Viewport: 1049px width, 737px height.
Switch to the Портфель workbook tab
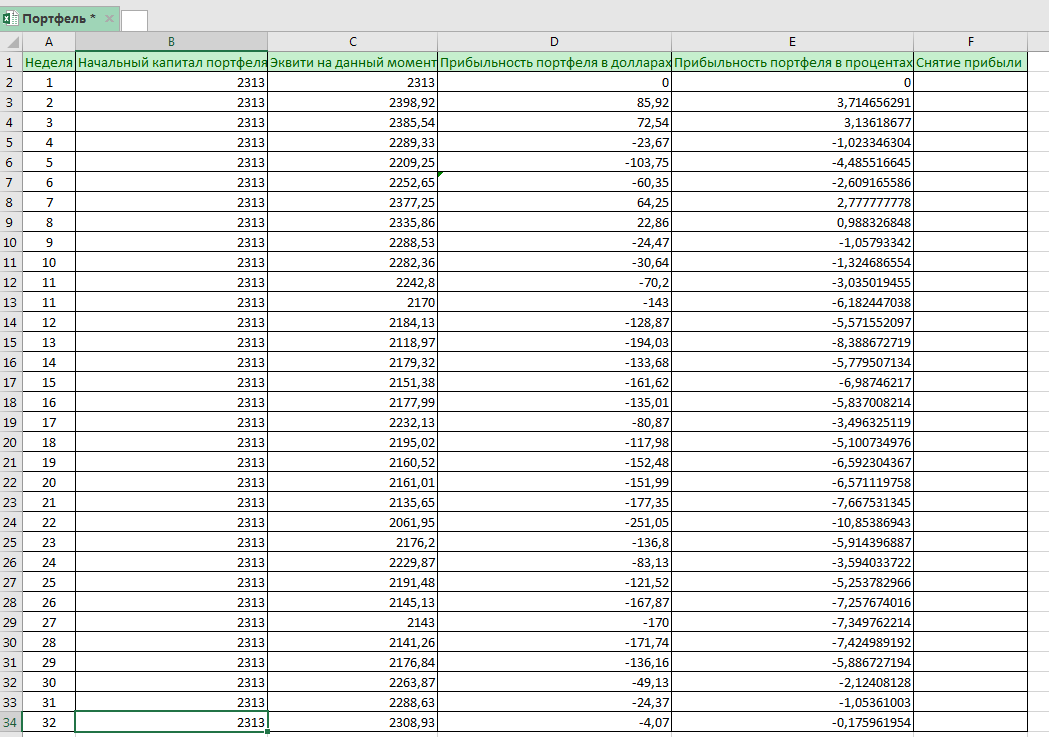click(58, 19)
